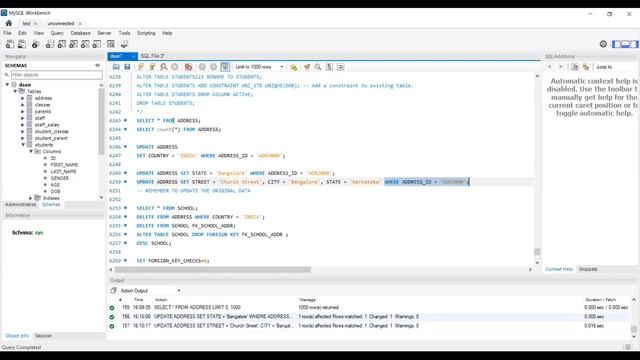This screenshot has height=360, width=640.
Task: Open a SQL script file from main toolbar
Action: 22,44
